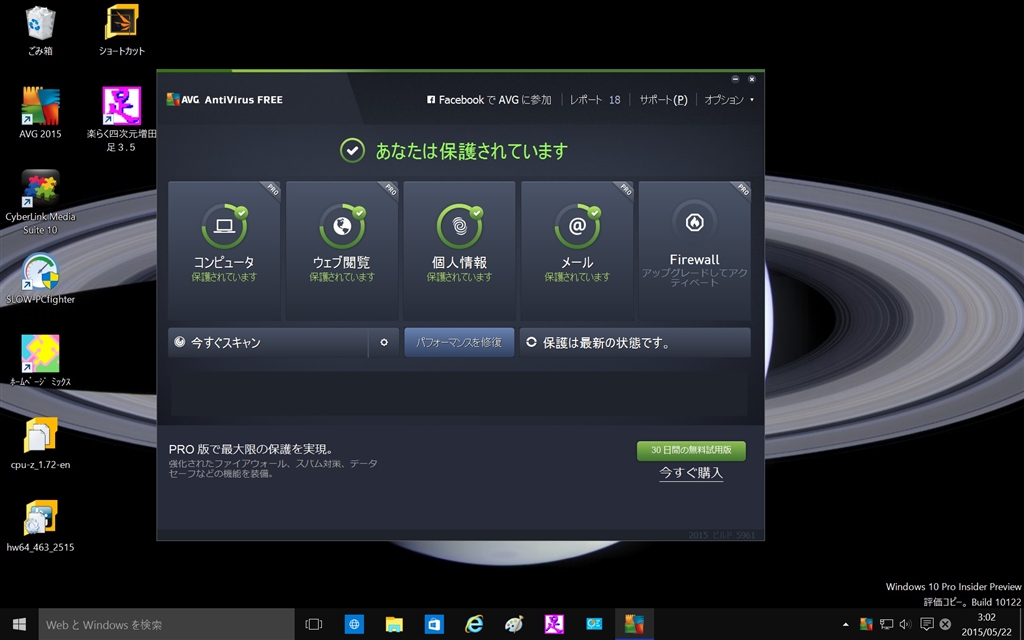Open the Firewall upgrade tile

point(694,251)
